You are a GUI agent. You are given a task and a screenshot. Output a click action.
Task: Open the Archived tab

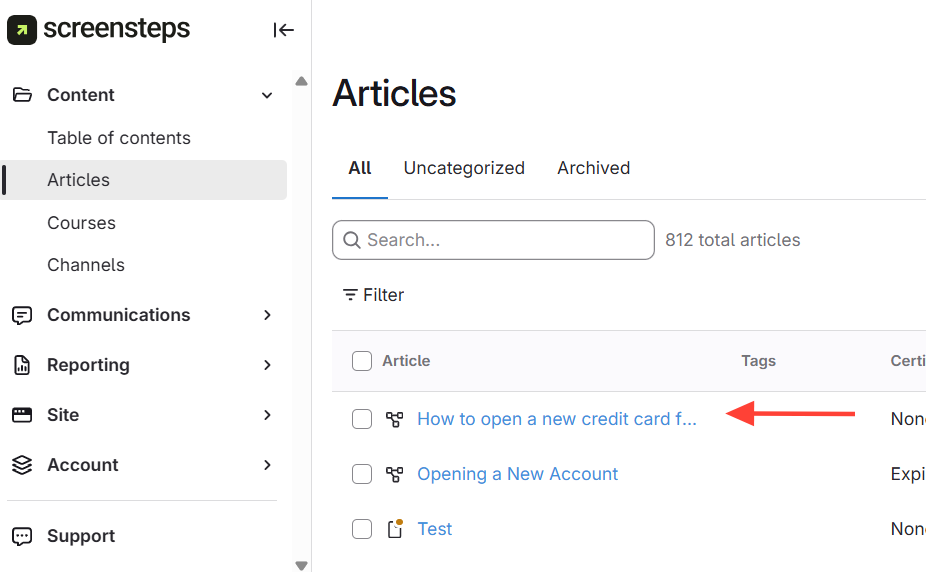(x=593, y=168)
